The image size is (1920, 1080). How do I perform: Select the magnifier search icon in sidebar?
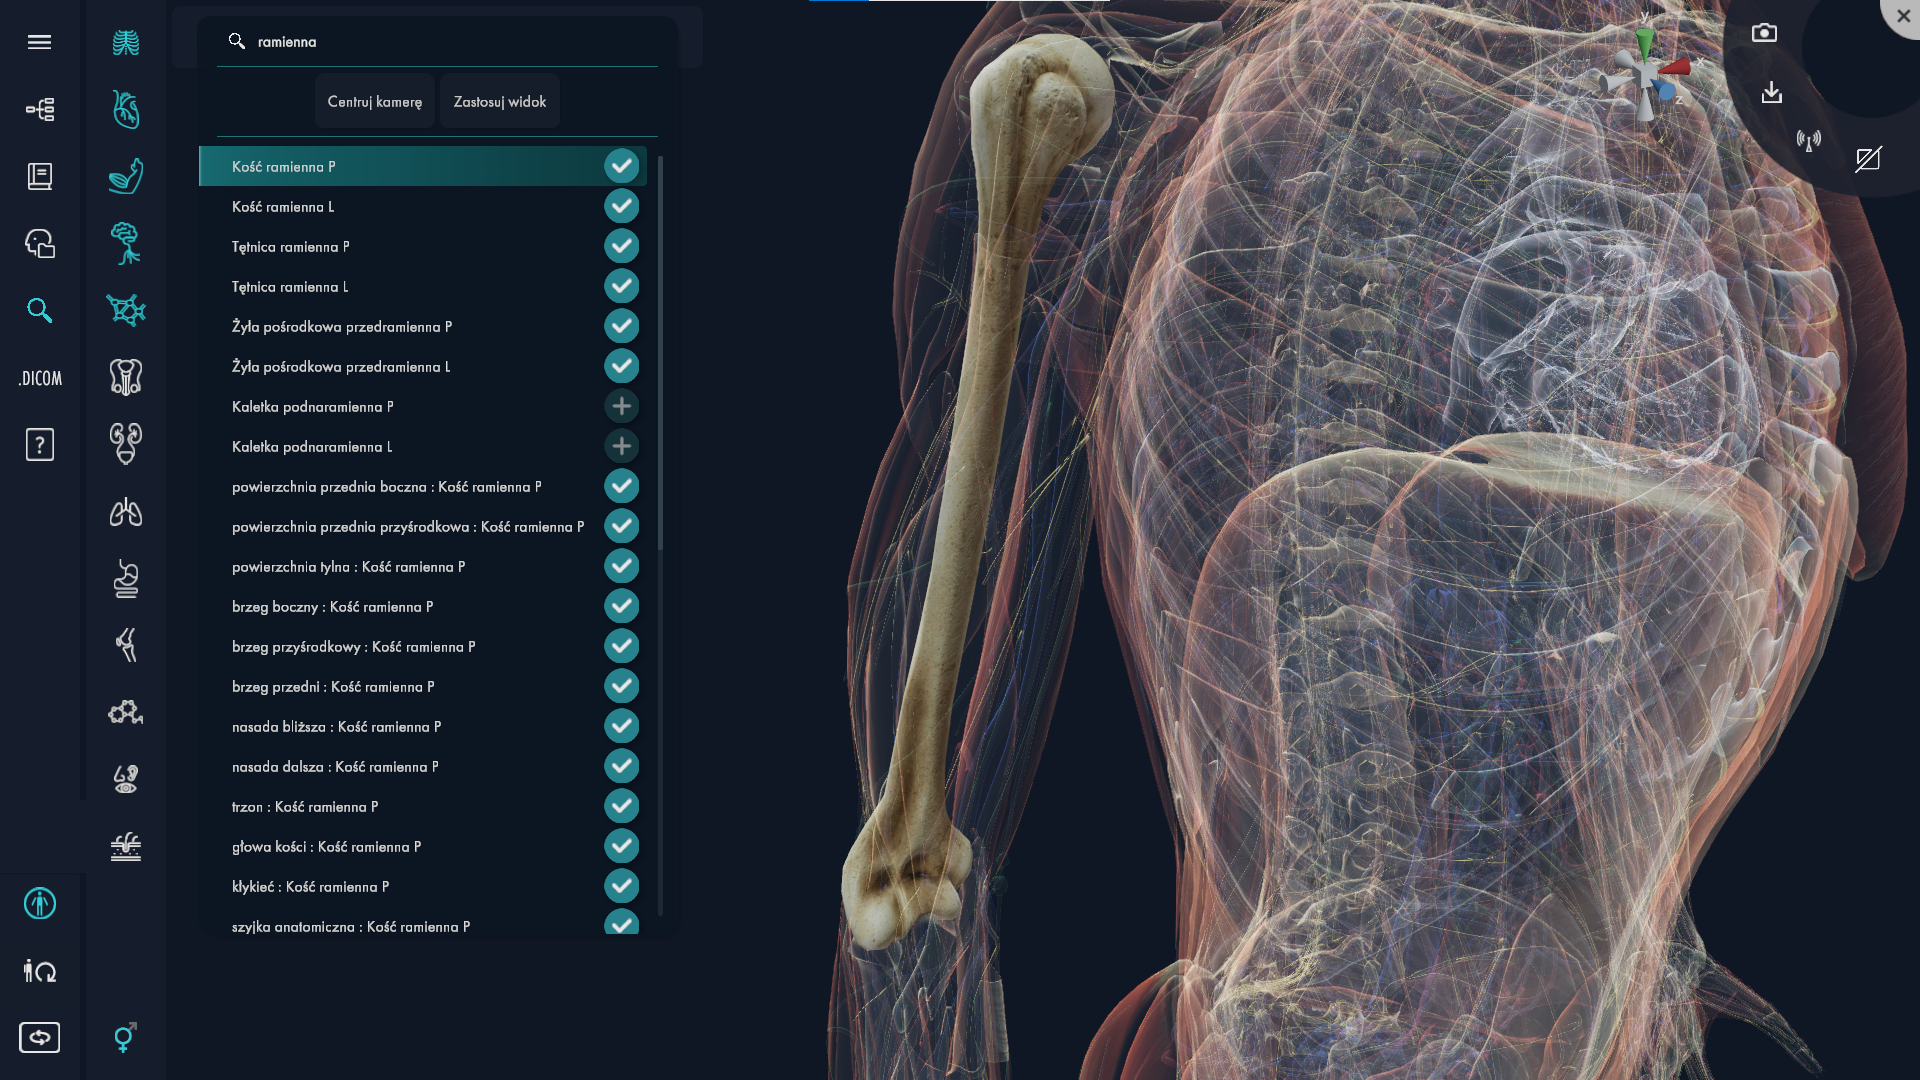click(x=39, y=310)
